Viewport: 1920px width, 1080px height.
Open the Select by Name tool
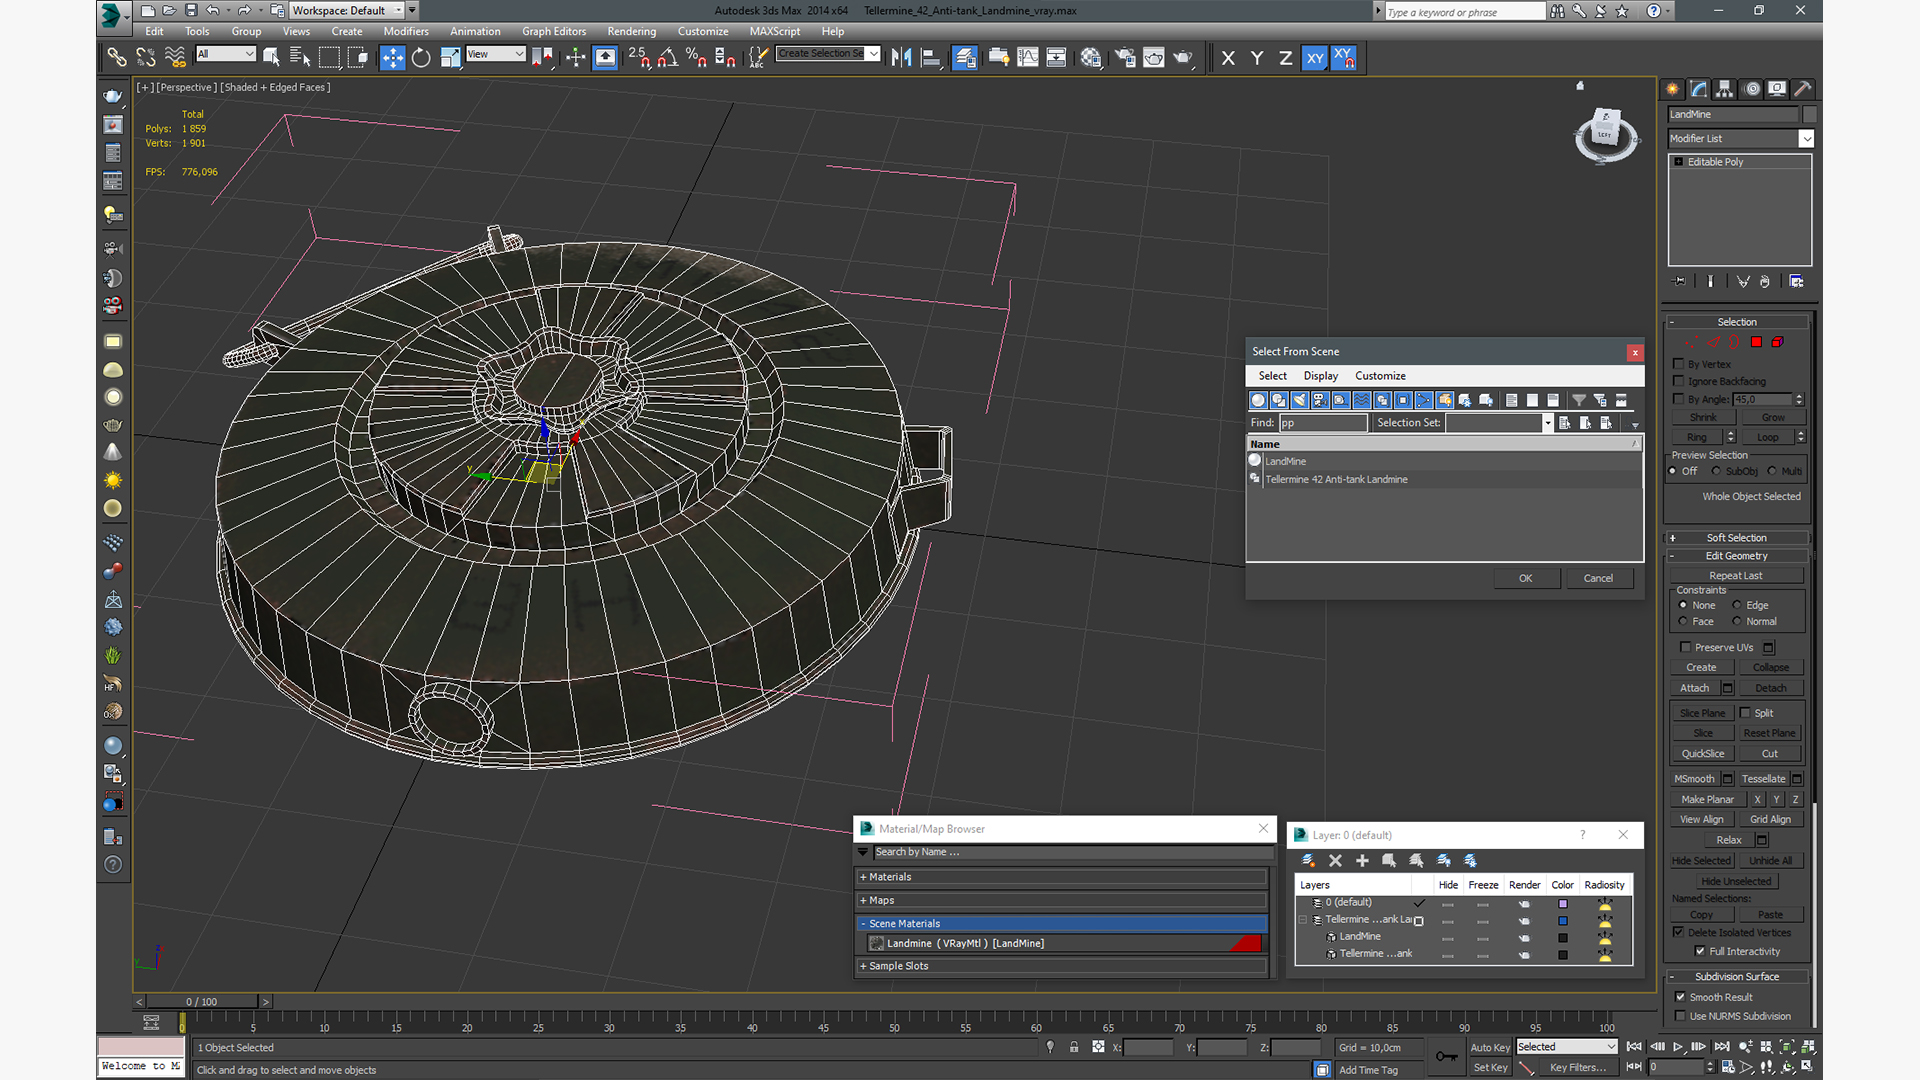(299, 58)
